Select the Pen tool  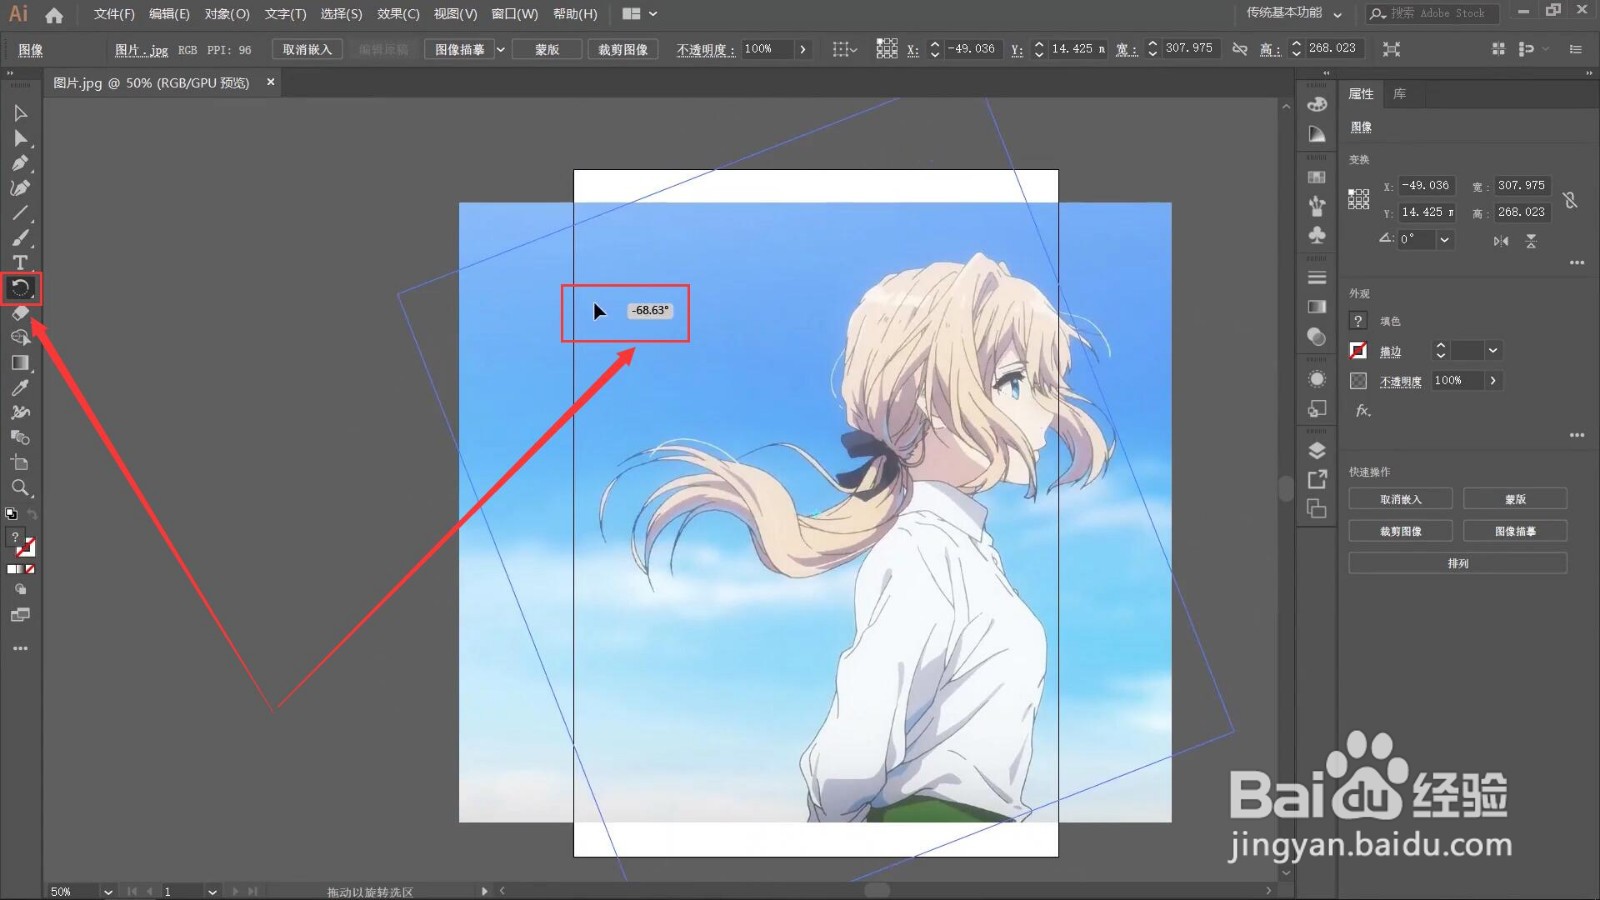[x=20, y=163]
